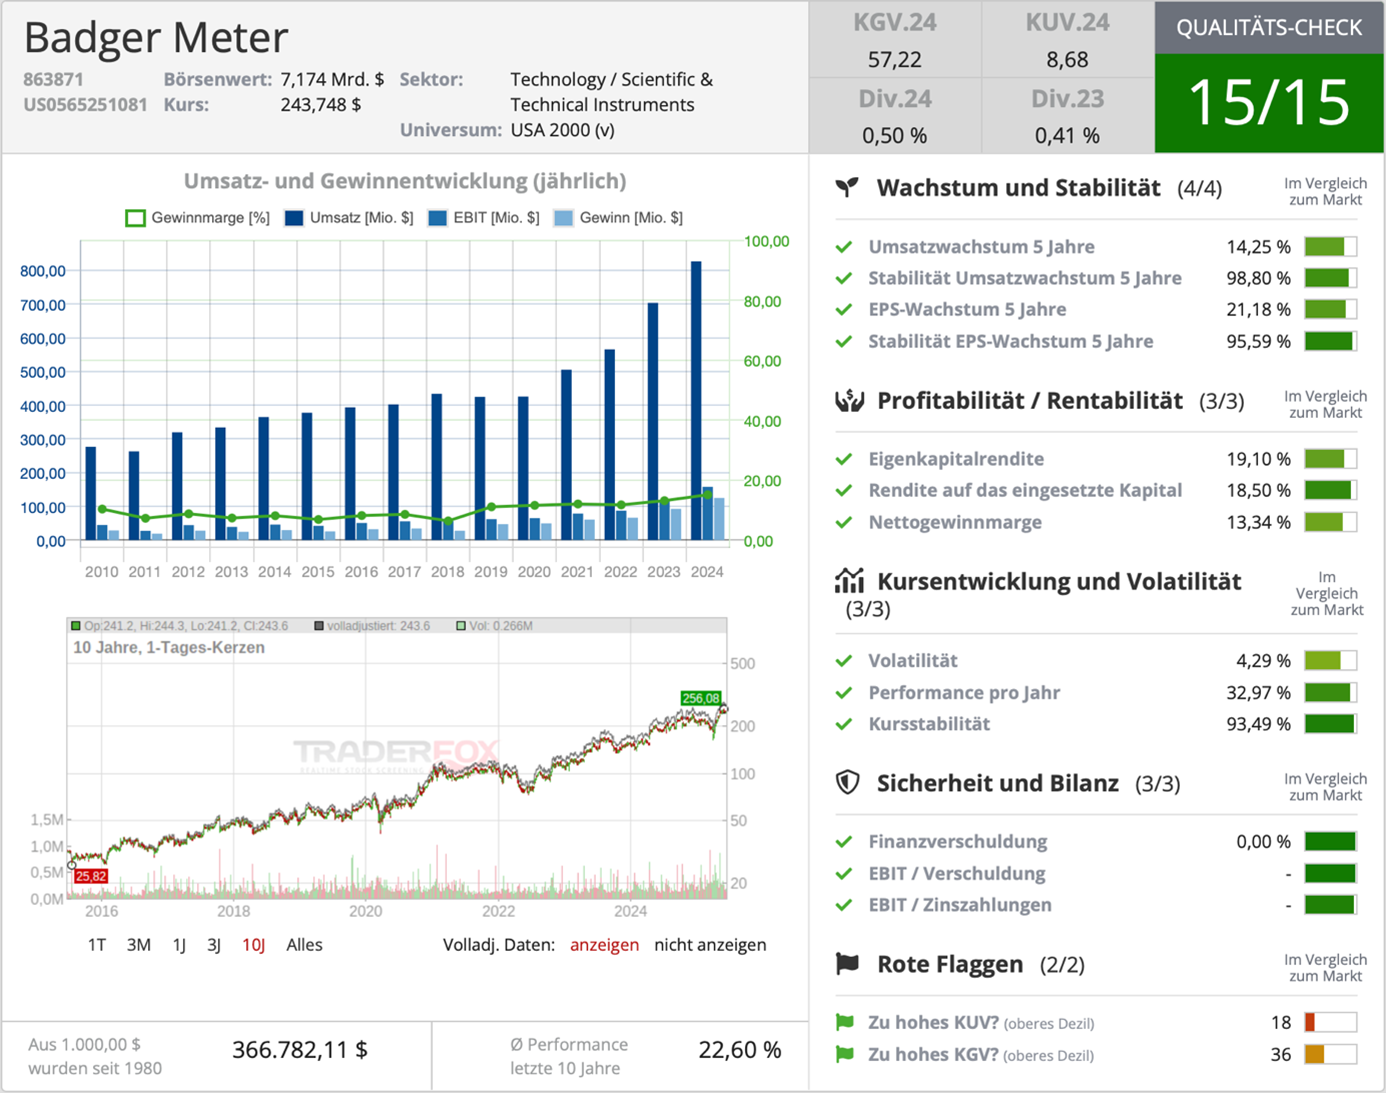
Task: Click the green flag next to Zu hohes KGV?
Action: [x=845, y=1054]
